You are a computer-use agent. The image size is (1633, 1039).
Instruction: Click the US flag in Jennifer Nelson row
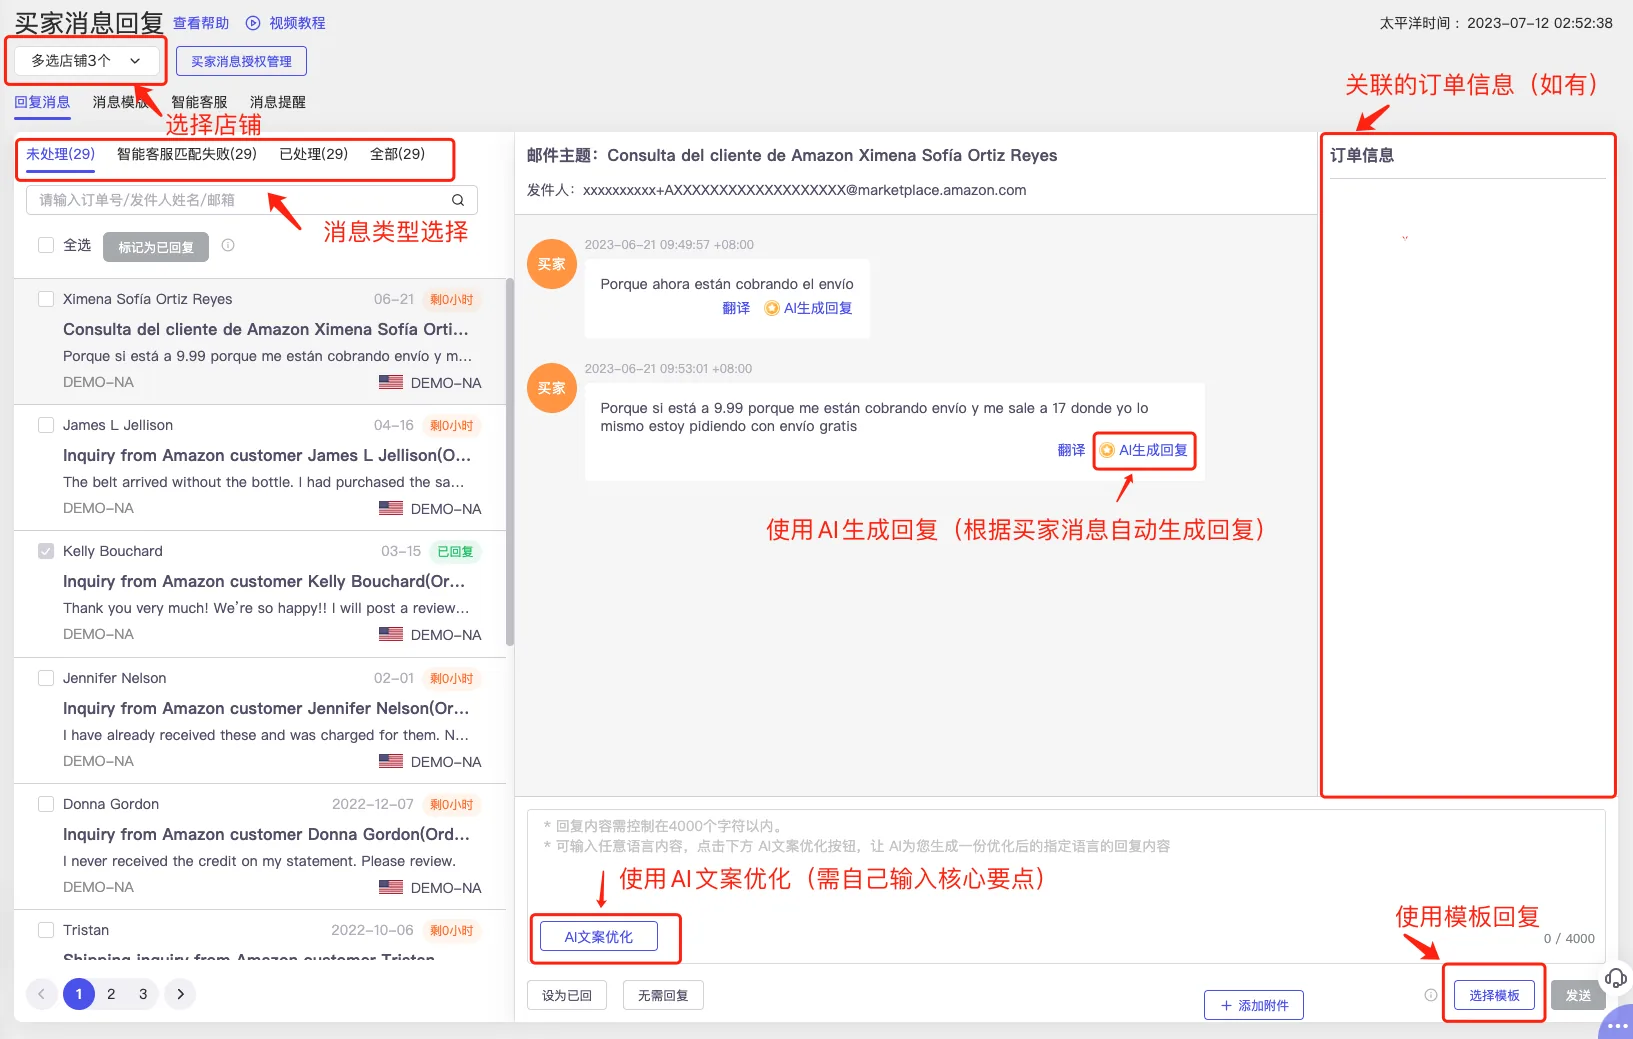[x=391, y=761]
